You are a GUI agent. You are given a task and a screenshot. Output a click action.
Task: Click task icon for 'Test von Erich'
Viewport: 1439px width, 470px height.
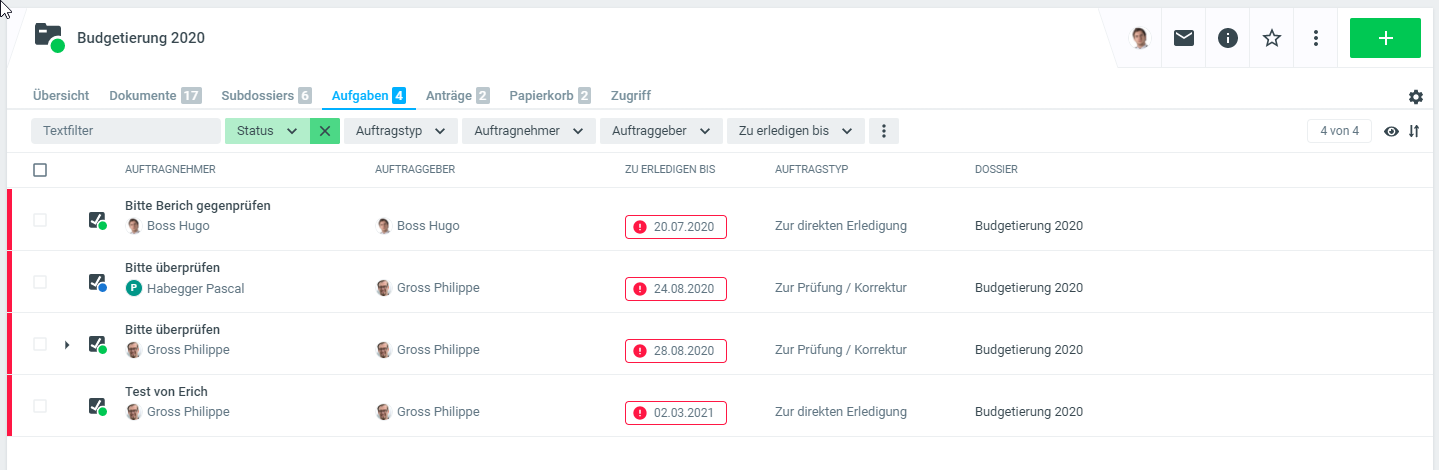pyautogui.click(x=97, y=406)
